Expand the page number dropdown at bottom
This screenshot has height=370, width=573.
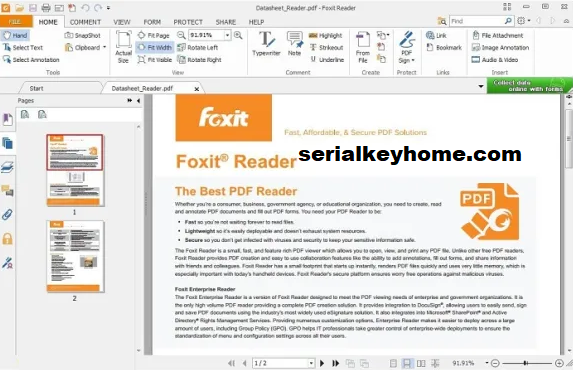click(311, 363)
